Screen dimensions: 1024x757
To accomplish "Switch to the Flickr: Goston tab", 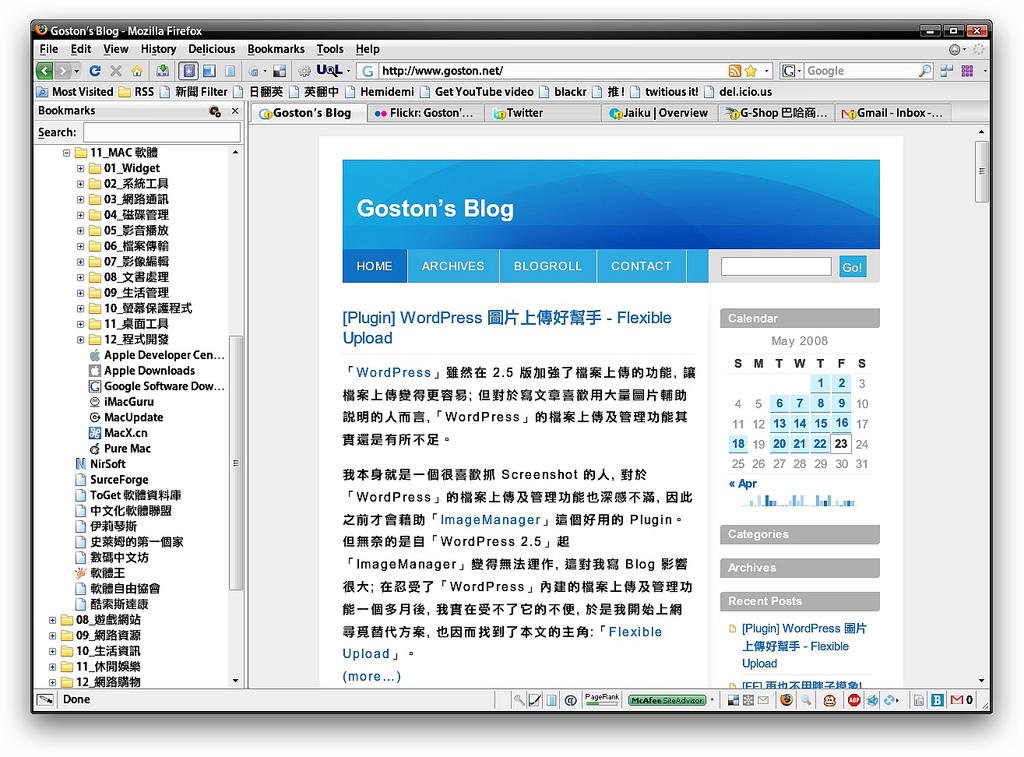I will coord(425,113).
